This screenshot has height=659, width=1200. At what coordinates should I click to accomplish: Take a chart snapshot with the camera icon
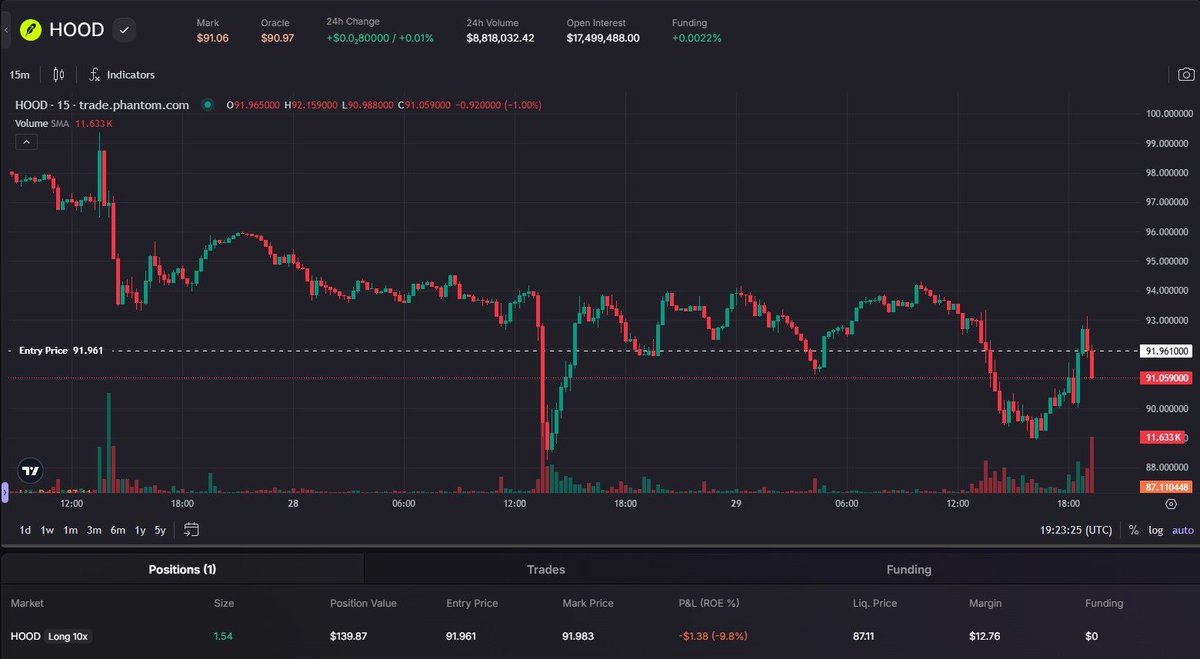pyautogui.click(x=1185, y=74)
